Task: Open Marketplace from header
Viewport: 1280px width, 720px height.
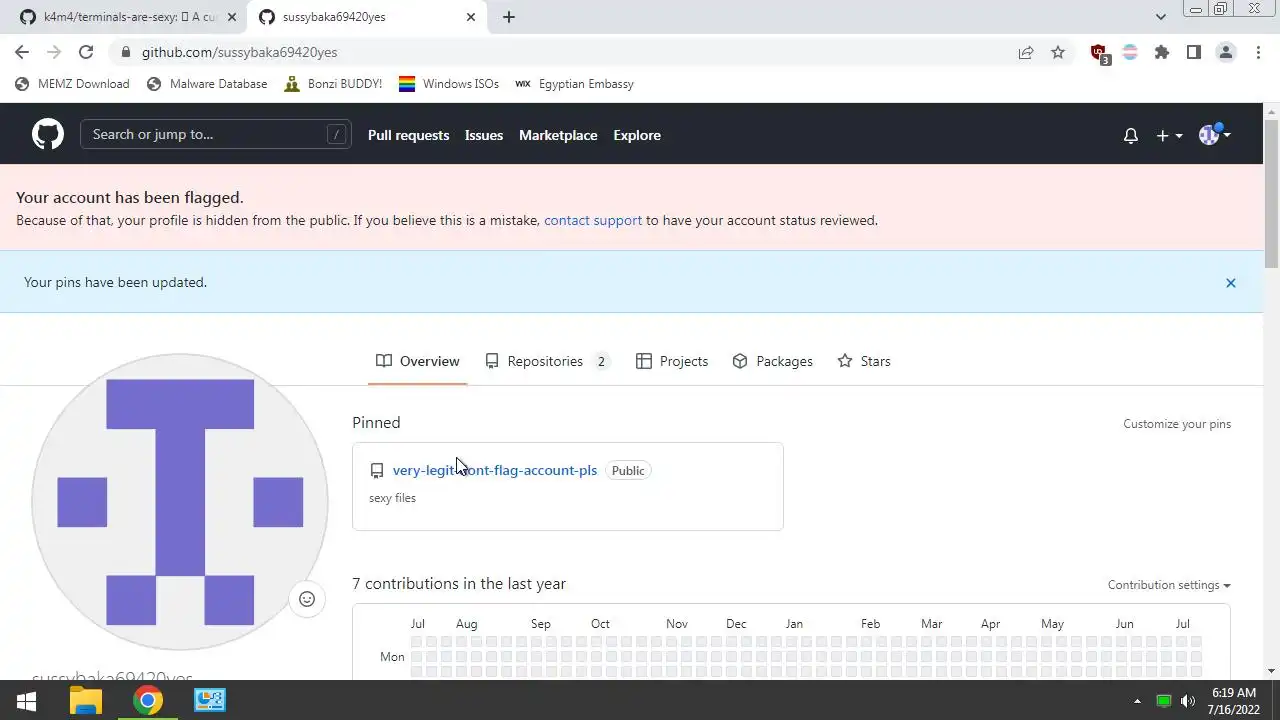Action: point(558,135)
